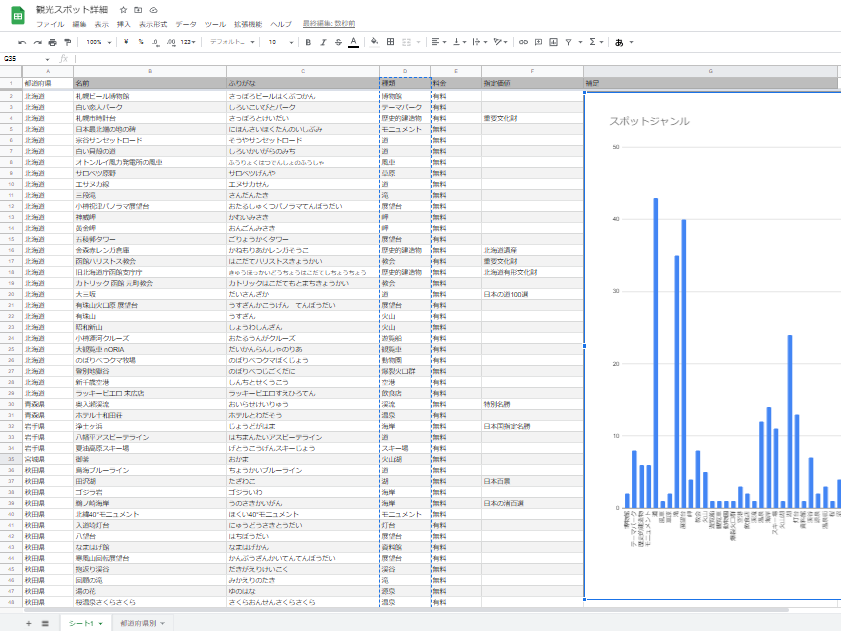Click the add new sheet button
The image size is (841, 631).
pyautogui.click(x=28, y=623)
